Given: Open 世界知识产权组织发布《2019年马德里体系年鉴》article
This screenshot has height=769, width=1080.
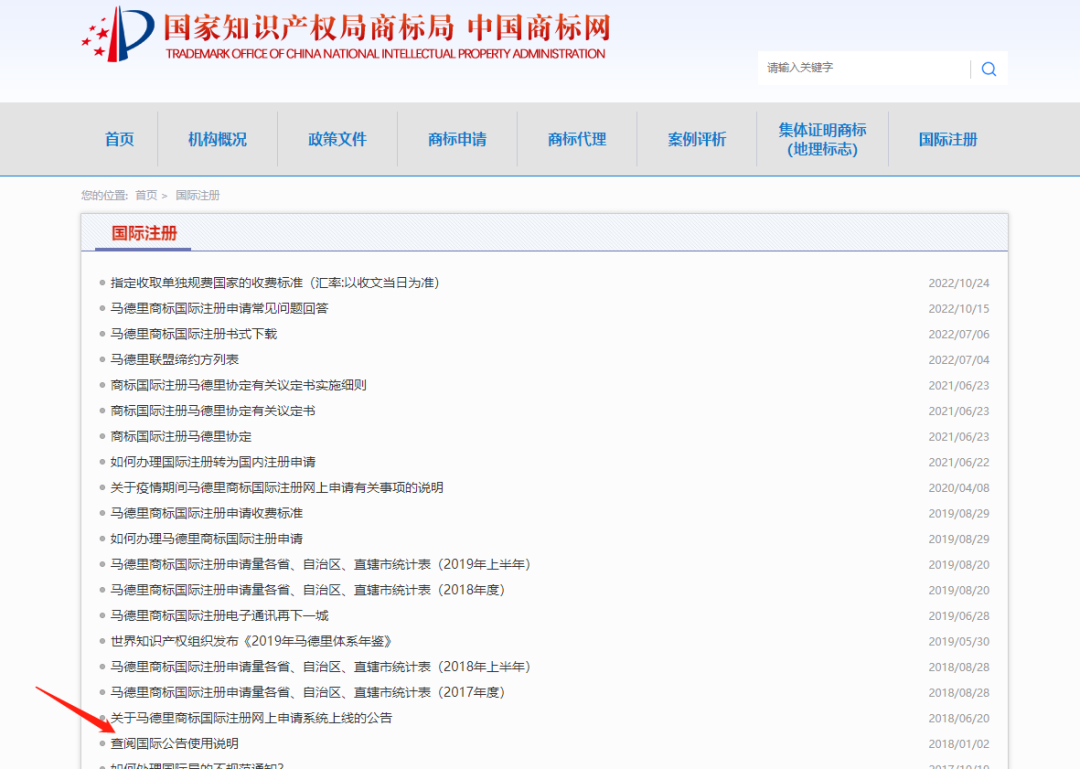Looking at the screenshot, I should coord(249,640).
